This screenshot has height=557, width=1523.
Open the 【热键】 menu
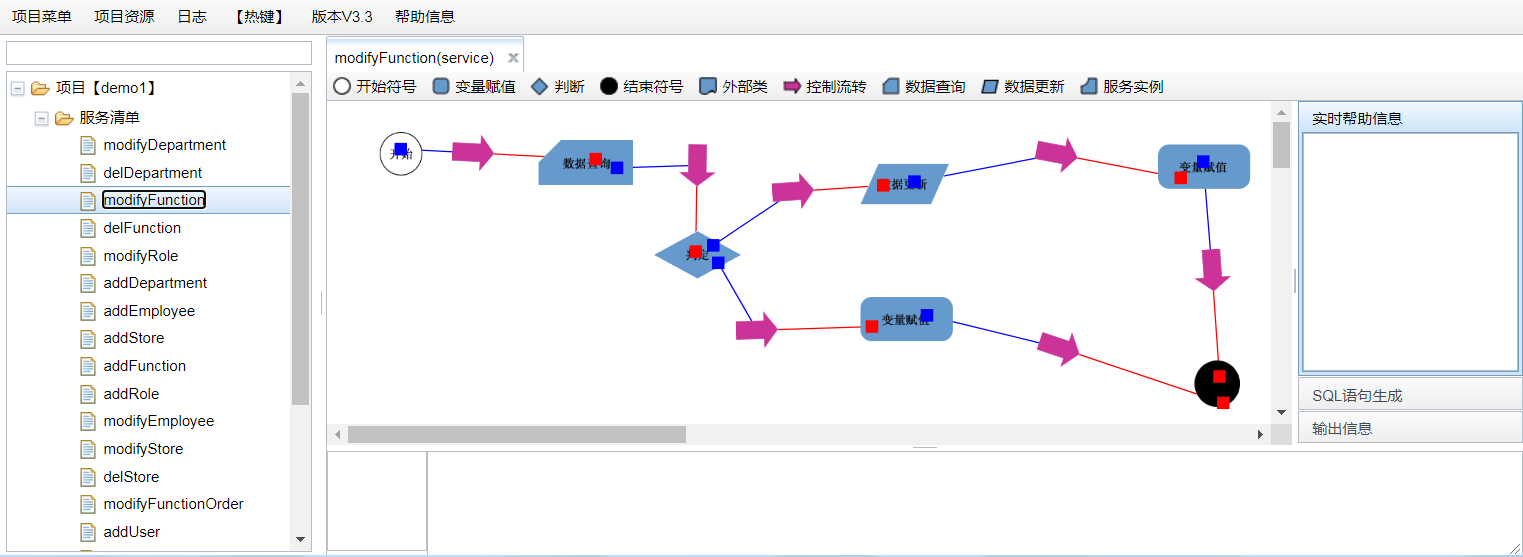click(x=259, y=16)
